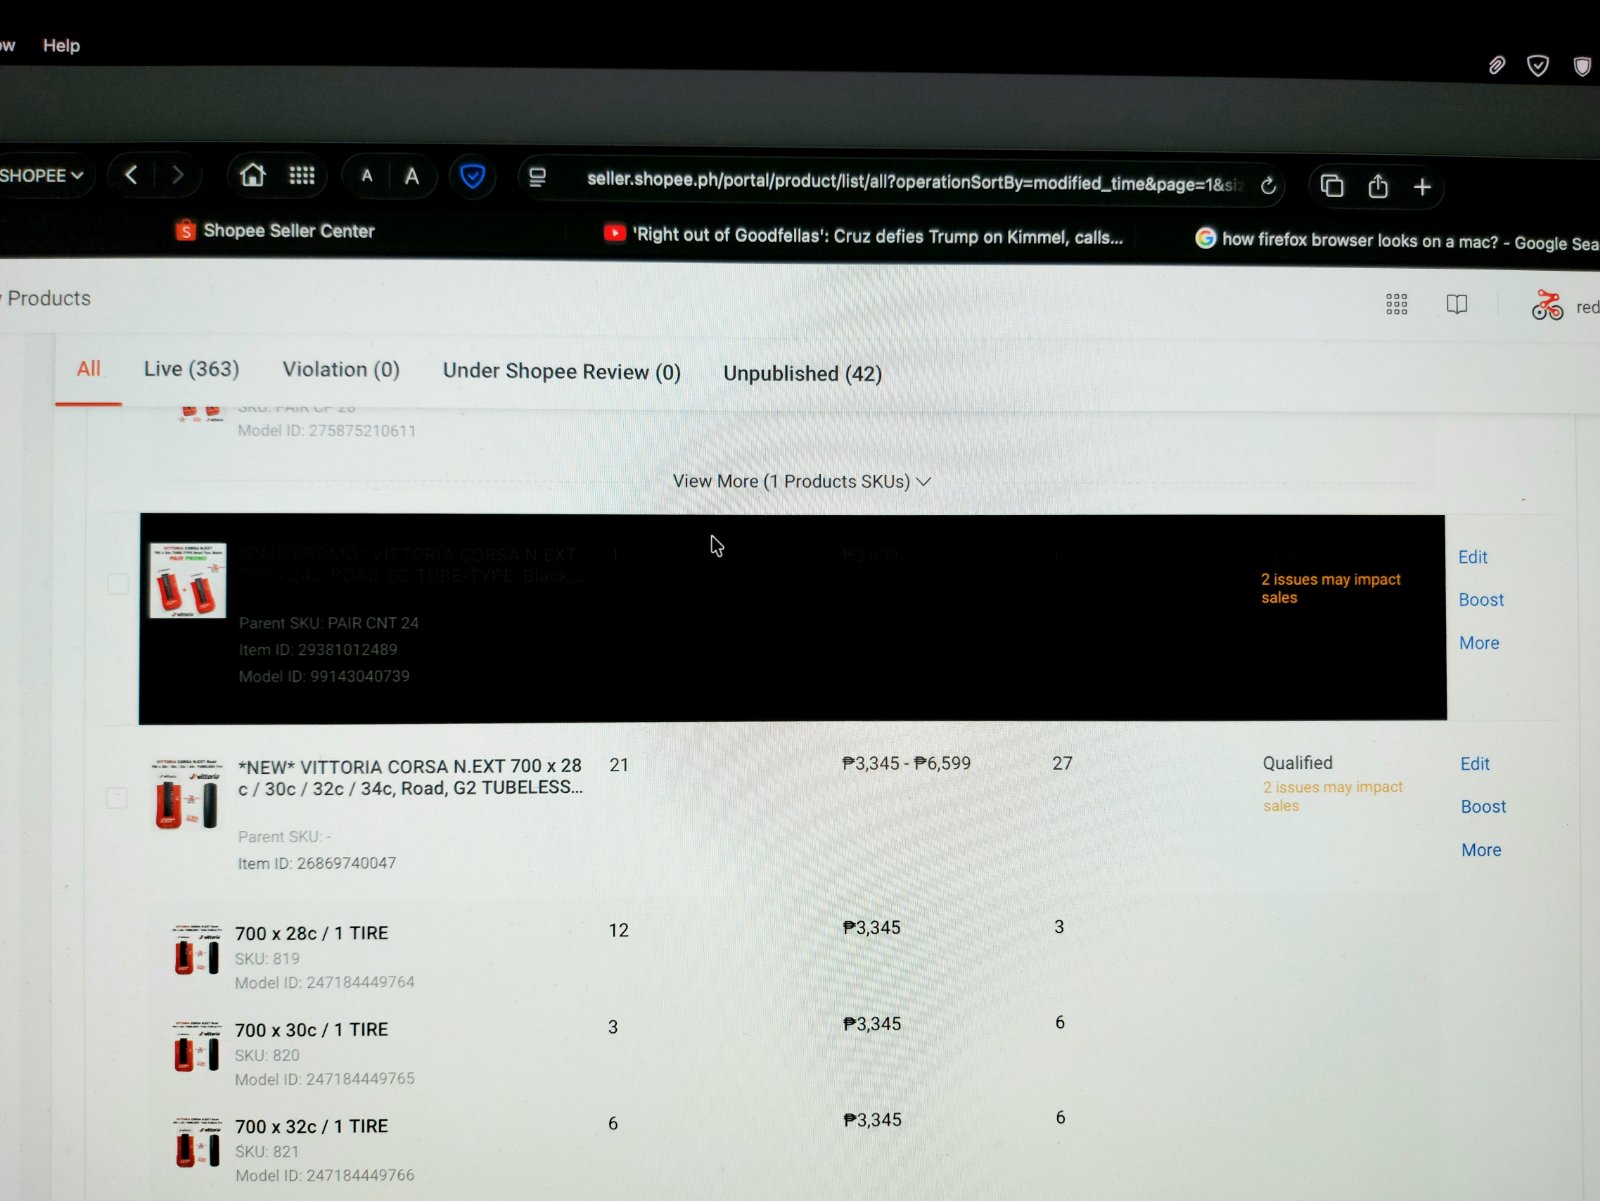
Task: Reload the page with the refresh icon
Action: click(1268, 185)
